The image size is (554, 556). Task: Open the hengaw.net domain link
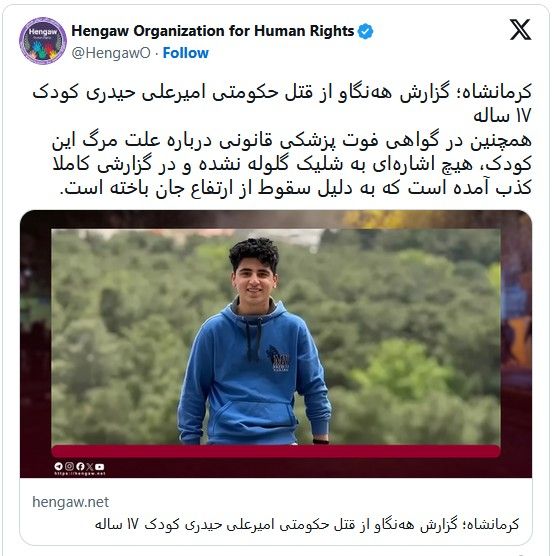(x=70, y=502)
